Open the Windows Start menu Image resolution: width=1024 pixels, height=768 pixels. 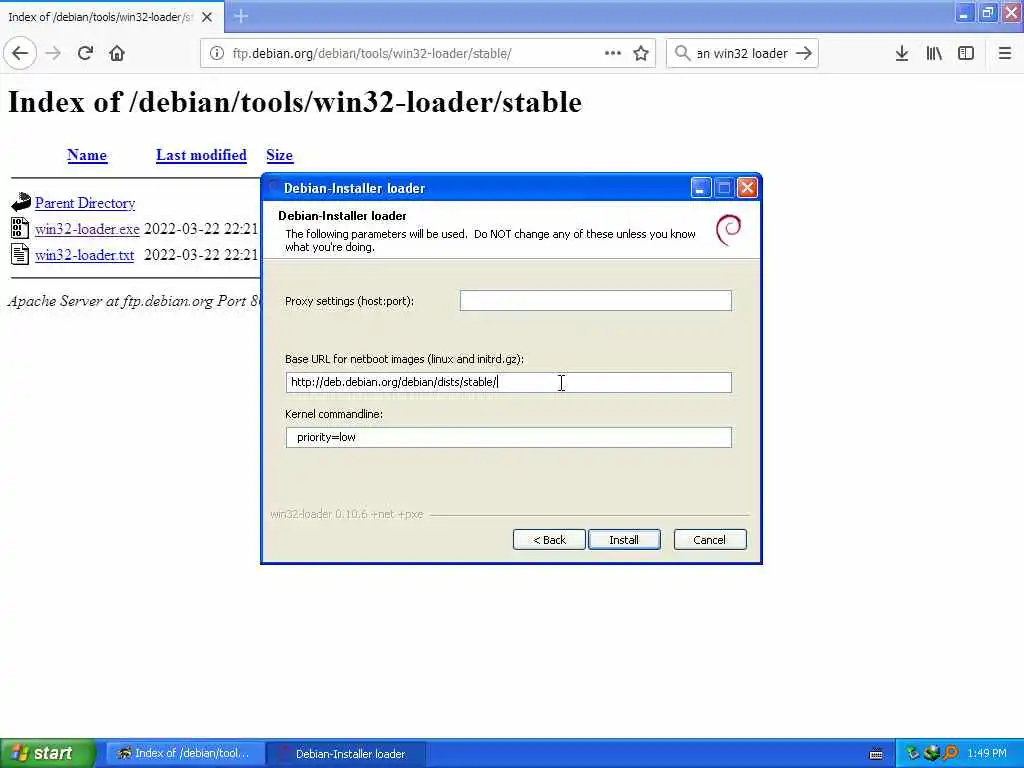pos(48,753)
